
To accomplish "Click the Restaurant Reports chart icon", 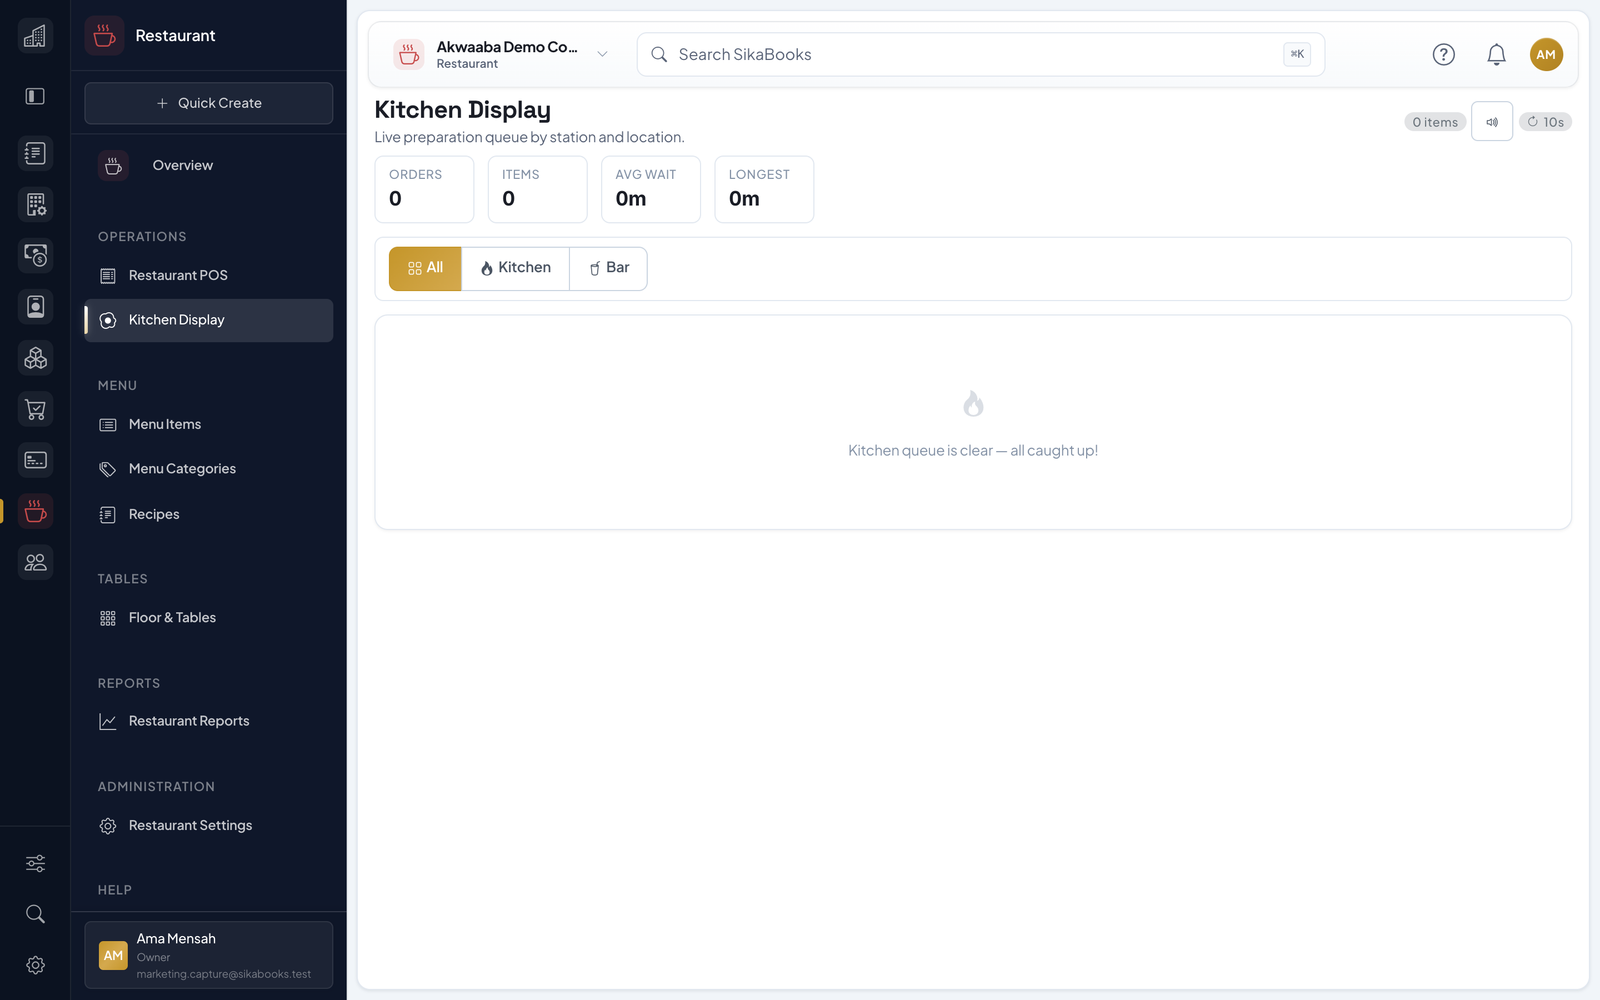I will [x=108, y=721].
